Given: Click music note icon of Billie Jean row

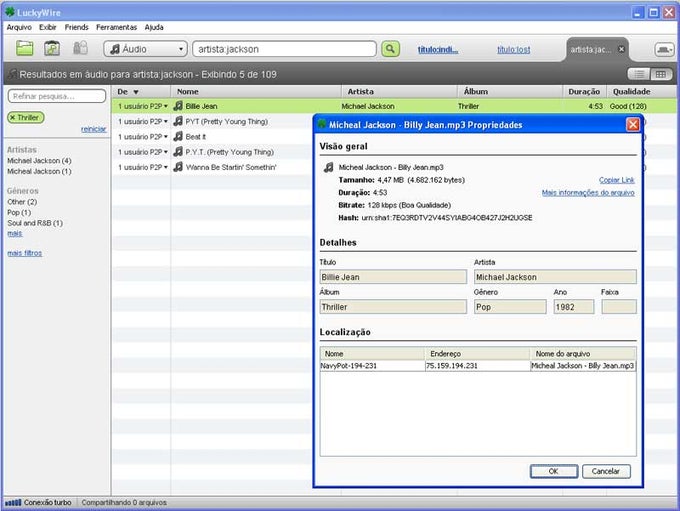Looking at the screenshot, I should (x=178, y=106).
